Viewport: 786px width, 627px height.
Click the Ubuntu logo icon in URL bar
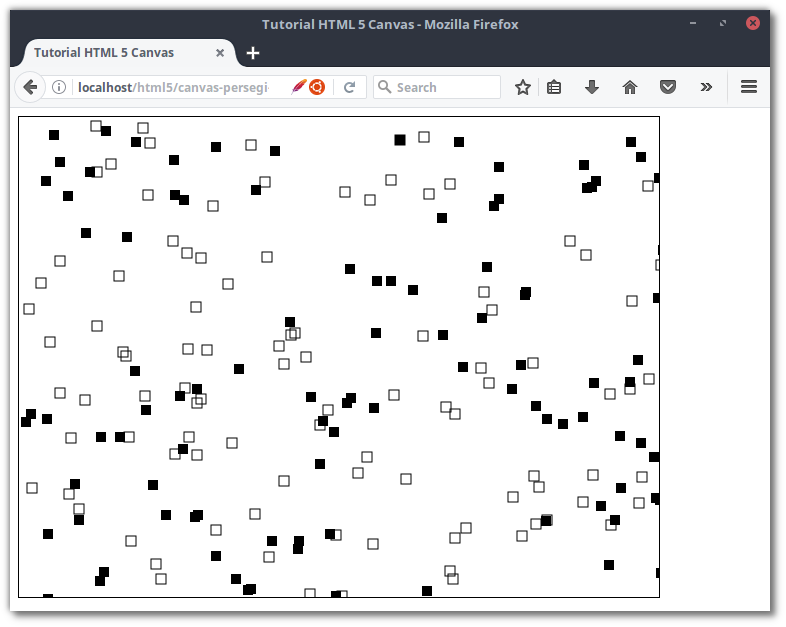click(x=317, y=88)
